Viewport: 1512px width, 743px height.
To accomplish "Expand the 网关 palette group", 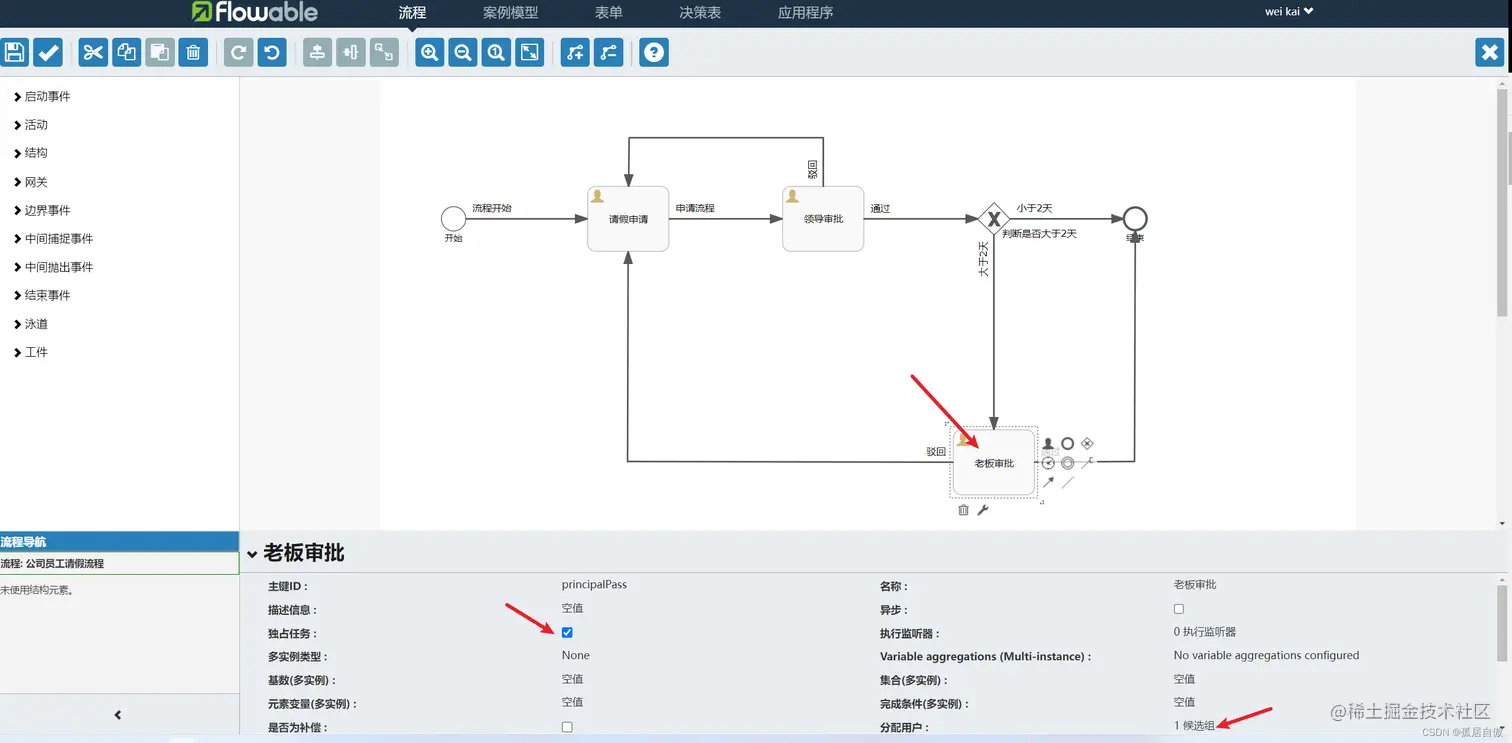I will click(31, 182).
